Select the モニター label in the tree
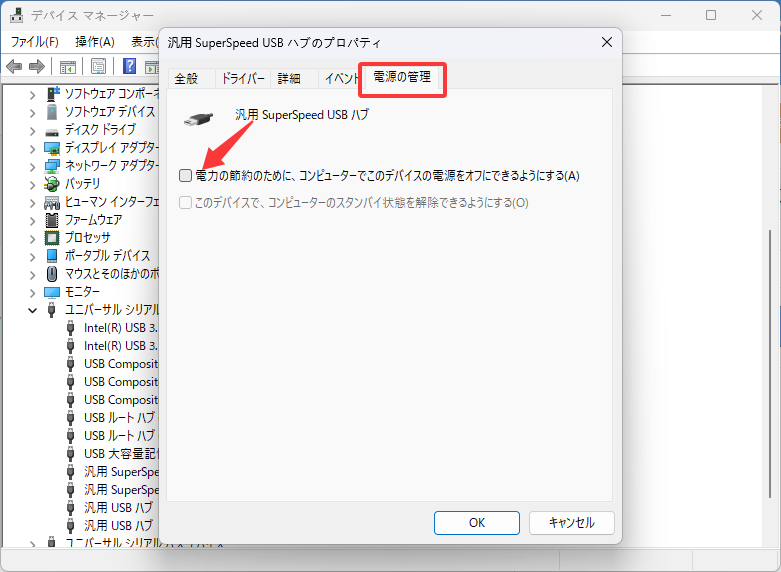The height and width of the screenshot is (572, 781). click(x=83, y=291)
